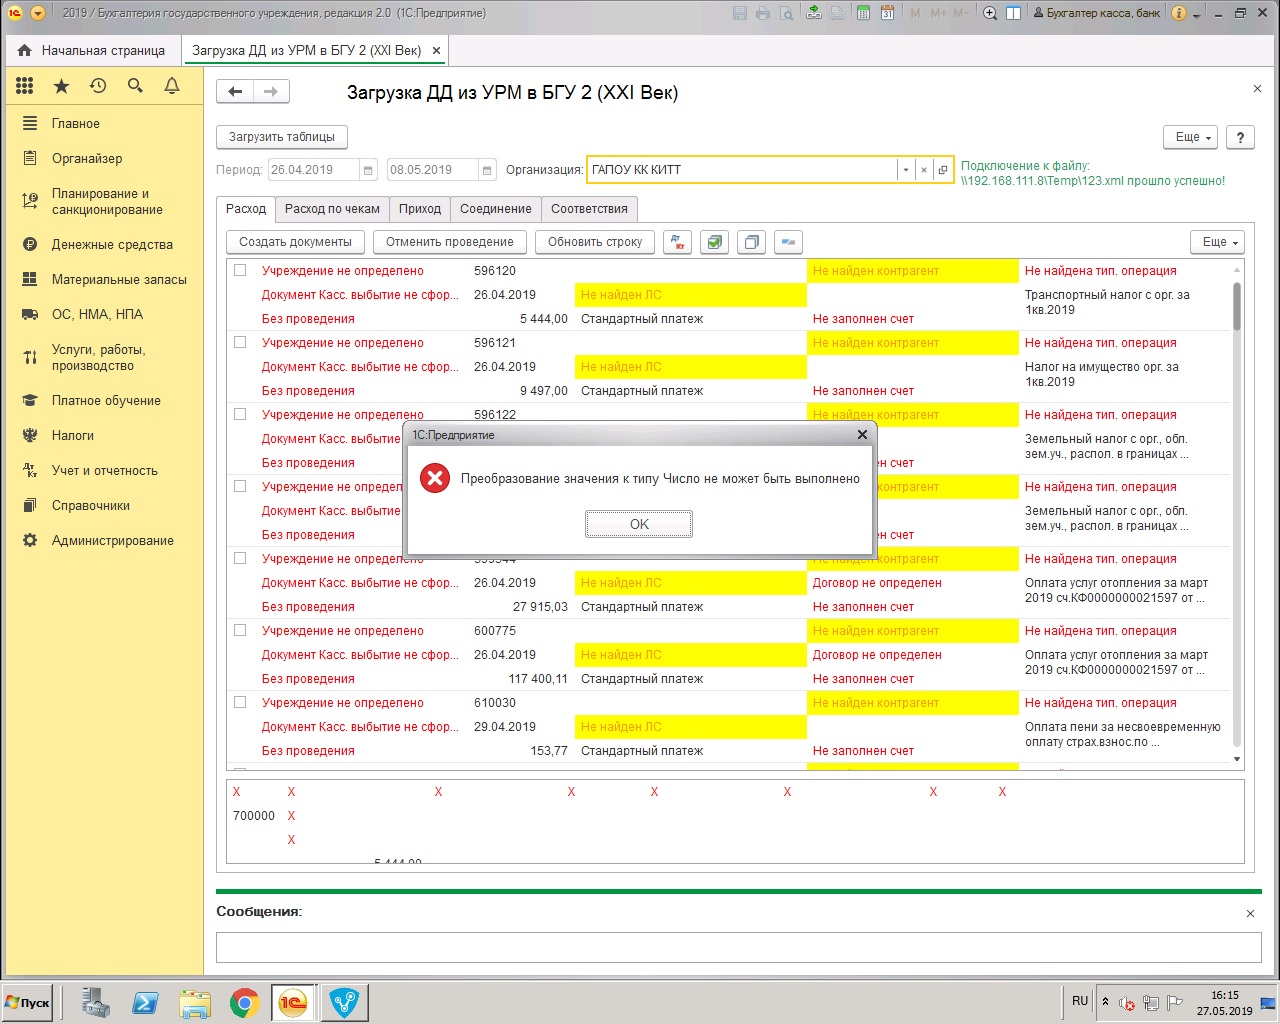
Task: Click Отменить проведение button
Action: pyautogui.click(x=450, y=242)
